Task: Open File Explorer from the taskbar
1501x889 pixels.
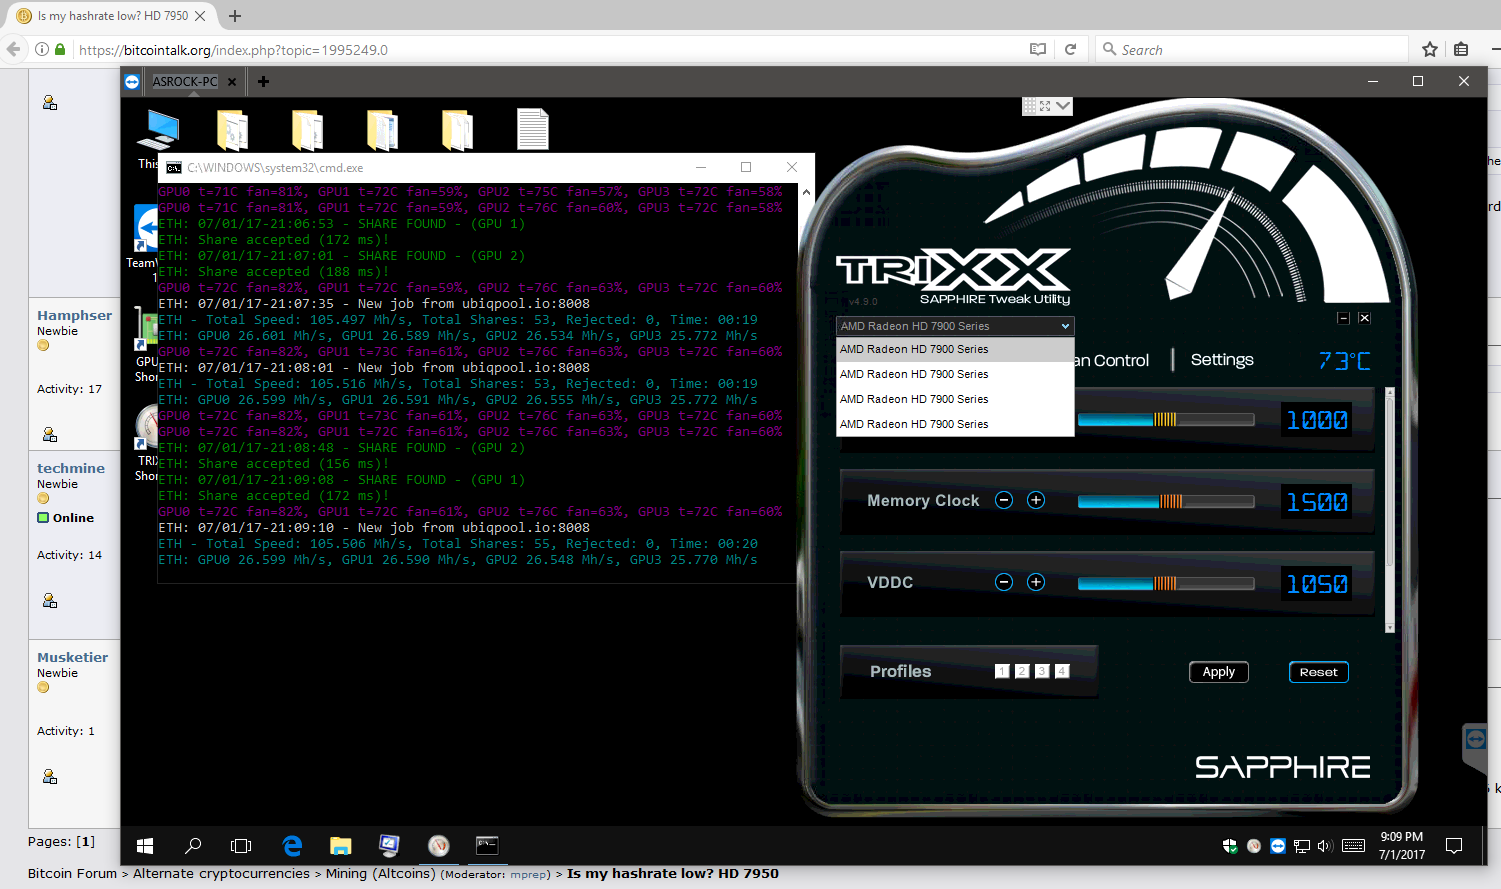Action: pyautogui.click(x=341, y=846)
